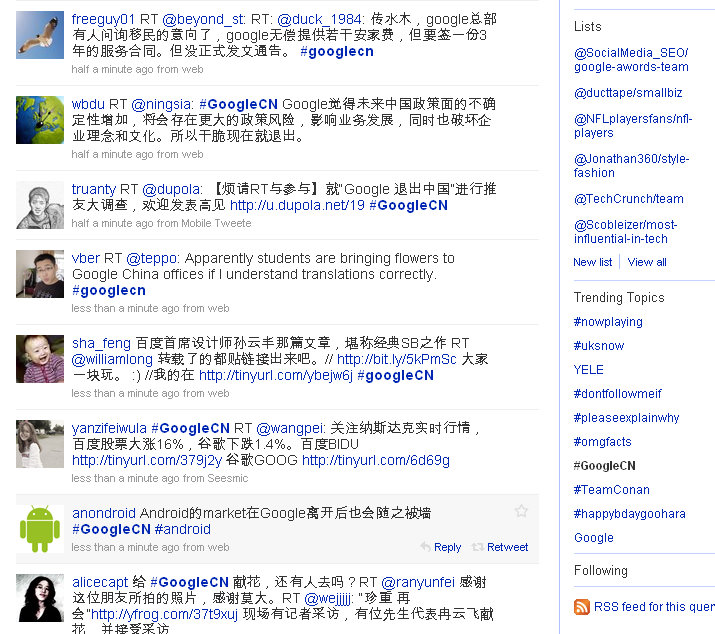Open freeguy01's bird avatar
715x634 pixels.
(x=40, y=35)
